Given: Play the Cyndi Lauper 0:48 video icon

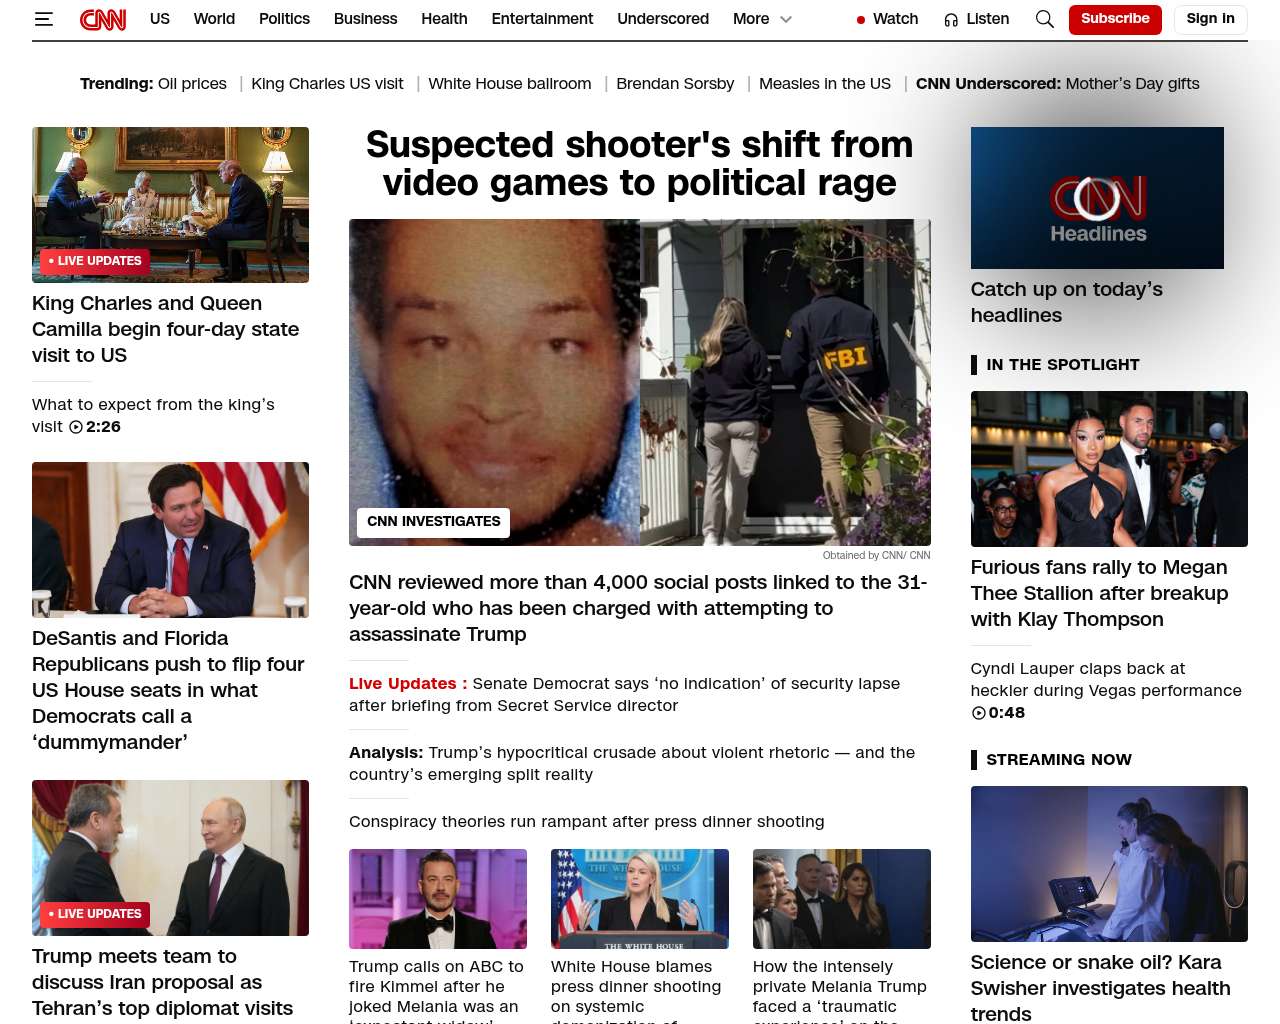Looking at the screenshot, I should coord(978,713).
